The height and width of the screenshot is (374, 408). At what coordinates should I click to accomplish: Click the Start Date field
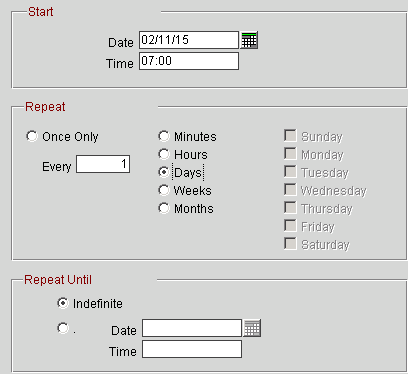[189, 40]
